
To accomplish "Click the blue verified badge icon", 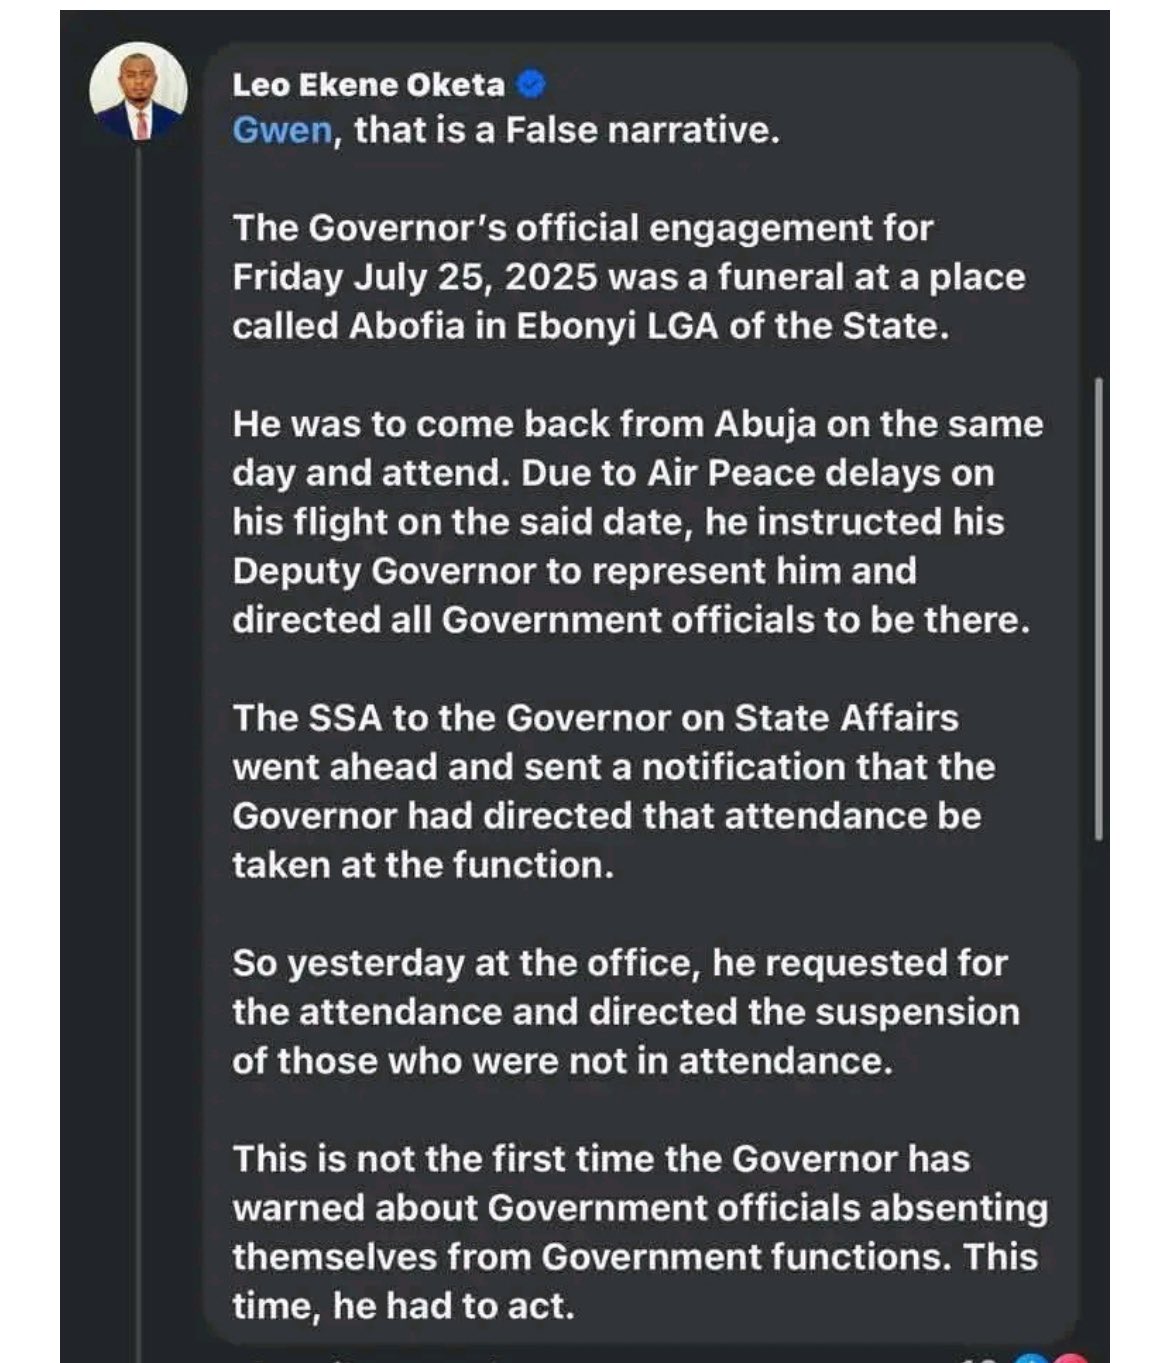I will pos(531,85).
